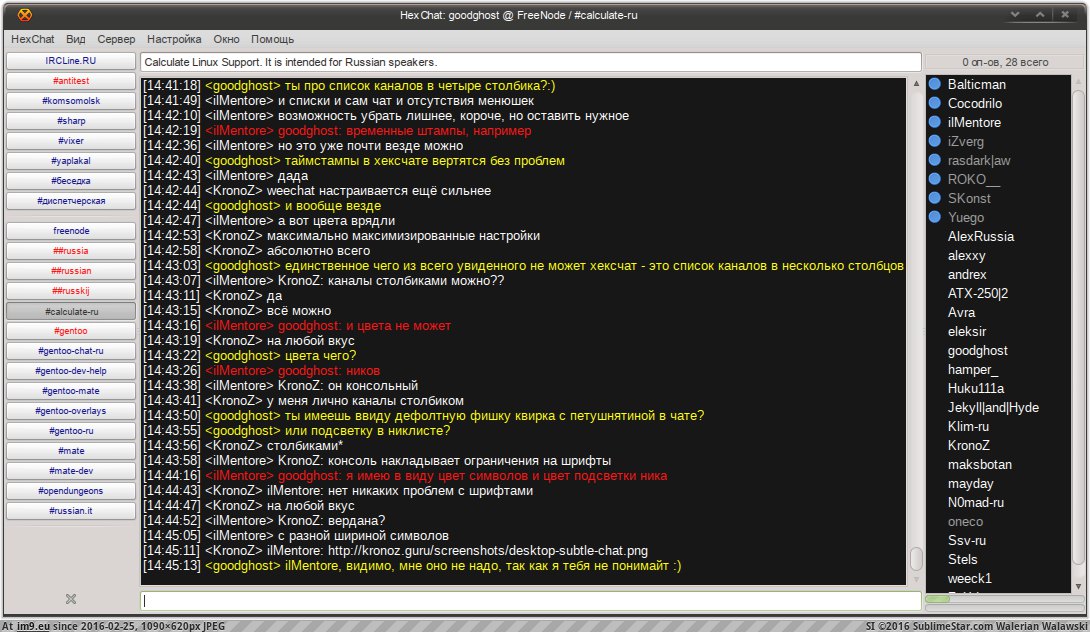Switch to the freenode server tab

coord(71,231)
